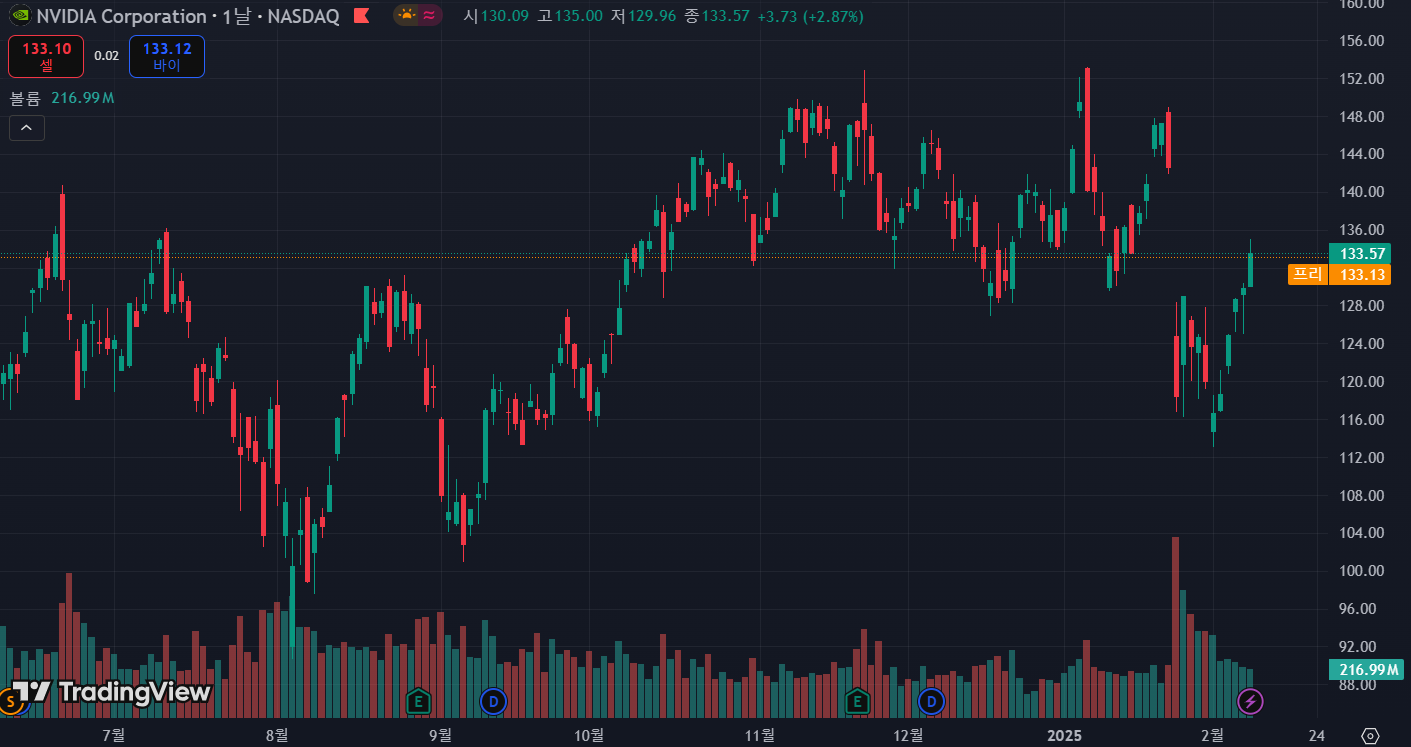The height and width of the screenshot is (747, 1411).
Task: Open the dividend D marker near the 12월 label
Action: point(932,701)
